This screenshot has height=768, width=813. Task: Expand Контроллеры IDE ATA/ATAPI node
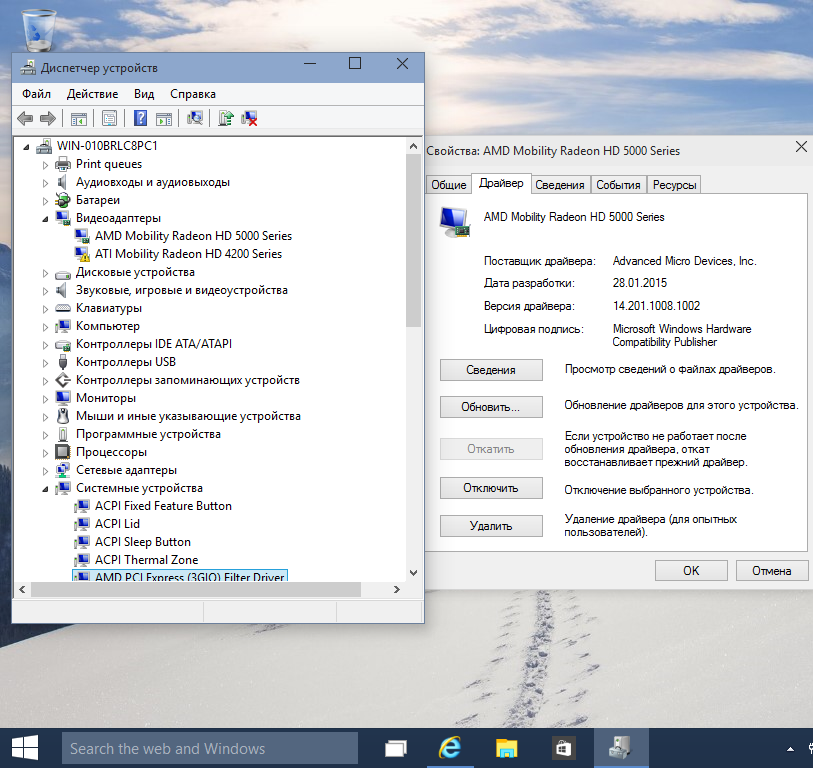(x=46, y=345)
